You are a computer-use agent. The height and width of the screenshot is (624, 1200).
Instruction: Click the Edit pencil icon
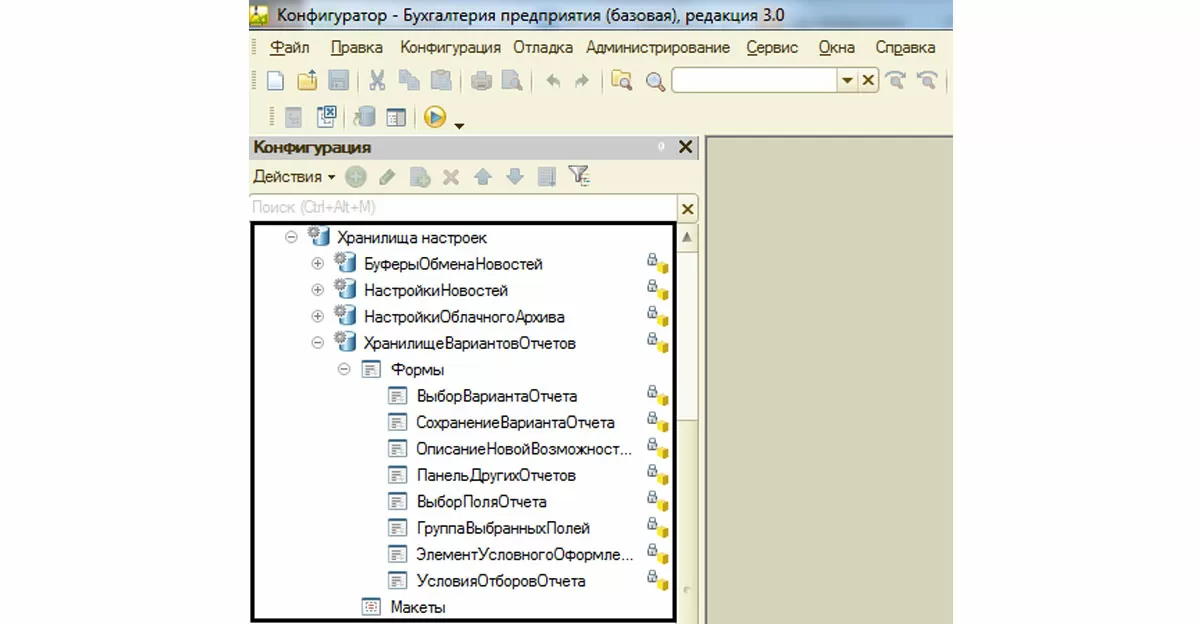[388, 177]
